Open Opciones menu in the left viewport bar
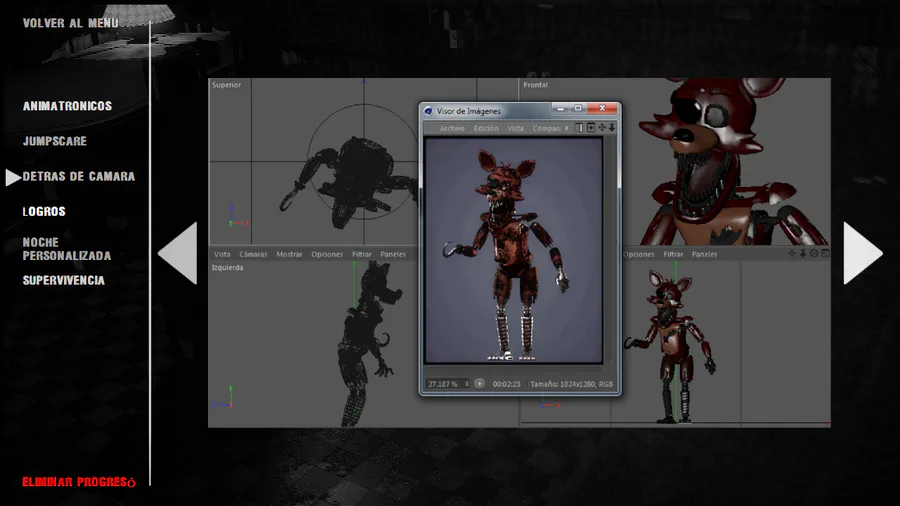Viewport: 900px width, 506px height. pyautogui.click(x=327, y=254)
